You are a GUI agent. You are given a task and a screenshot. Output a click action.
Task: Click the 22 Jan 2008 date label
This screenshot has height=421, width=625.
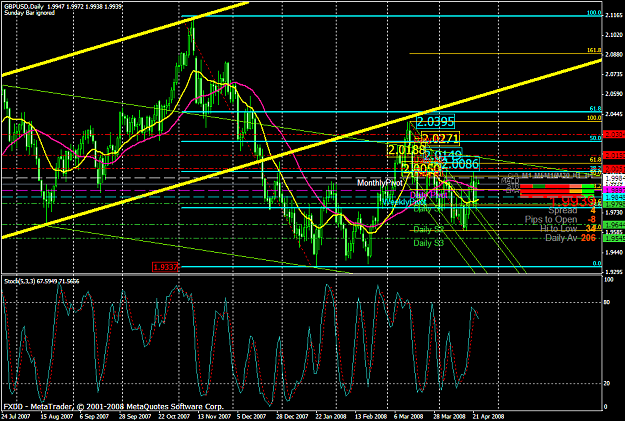point(331,417)
